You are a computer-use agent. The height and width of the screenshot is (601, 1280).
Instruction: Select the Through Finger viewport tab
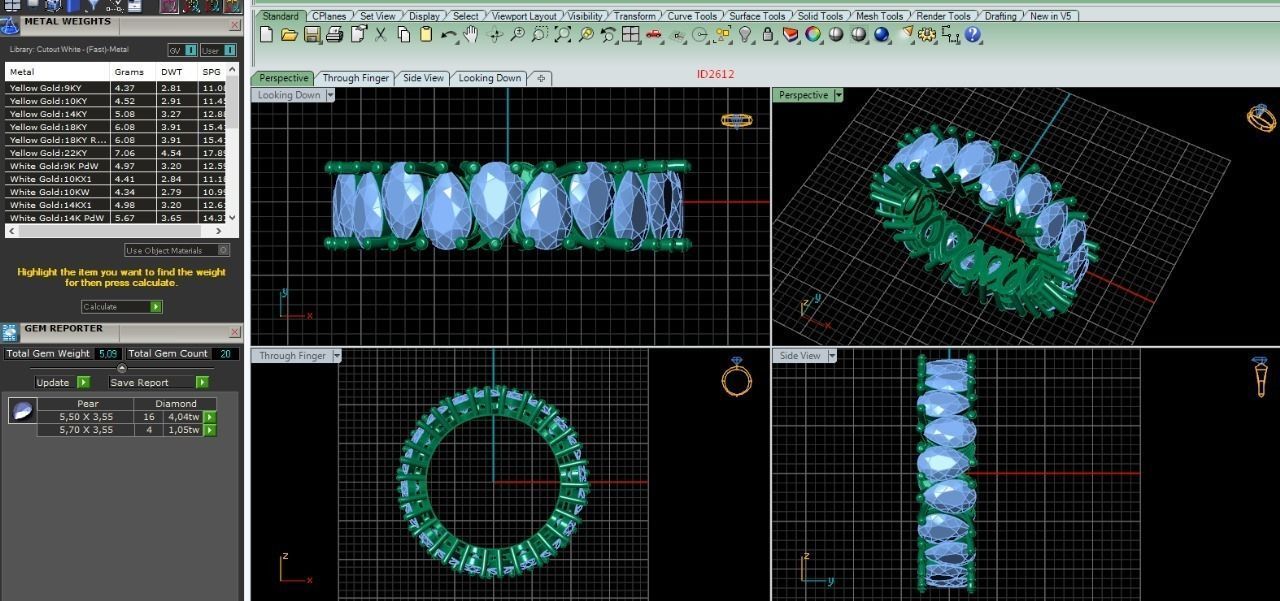355,78
